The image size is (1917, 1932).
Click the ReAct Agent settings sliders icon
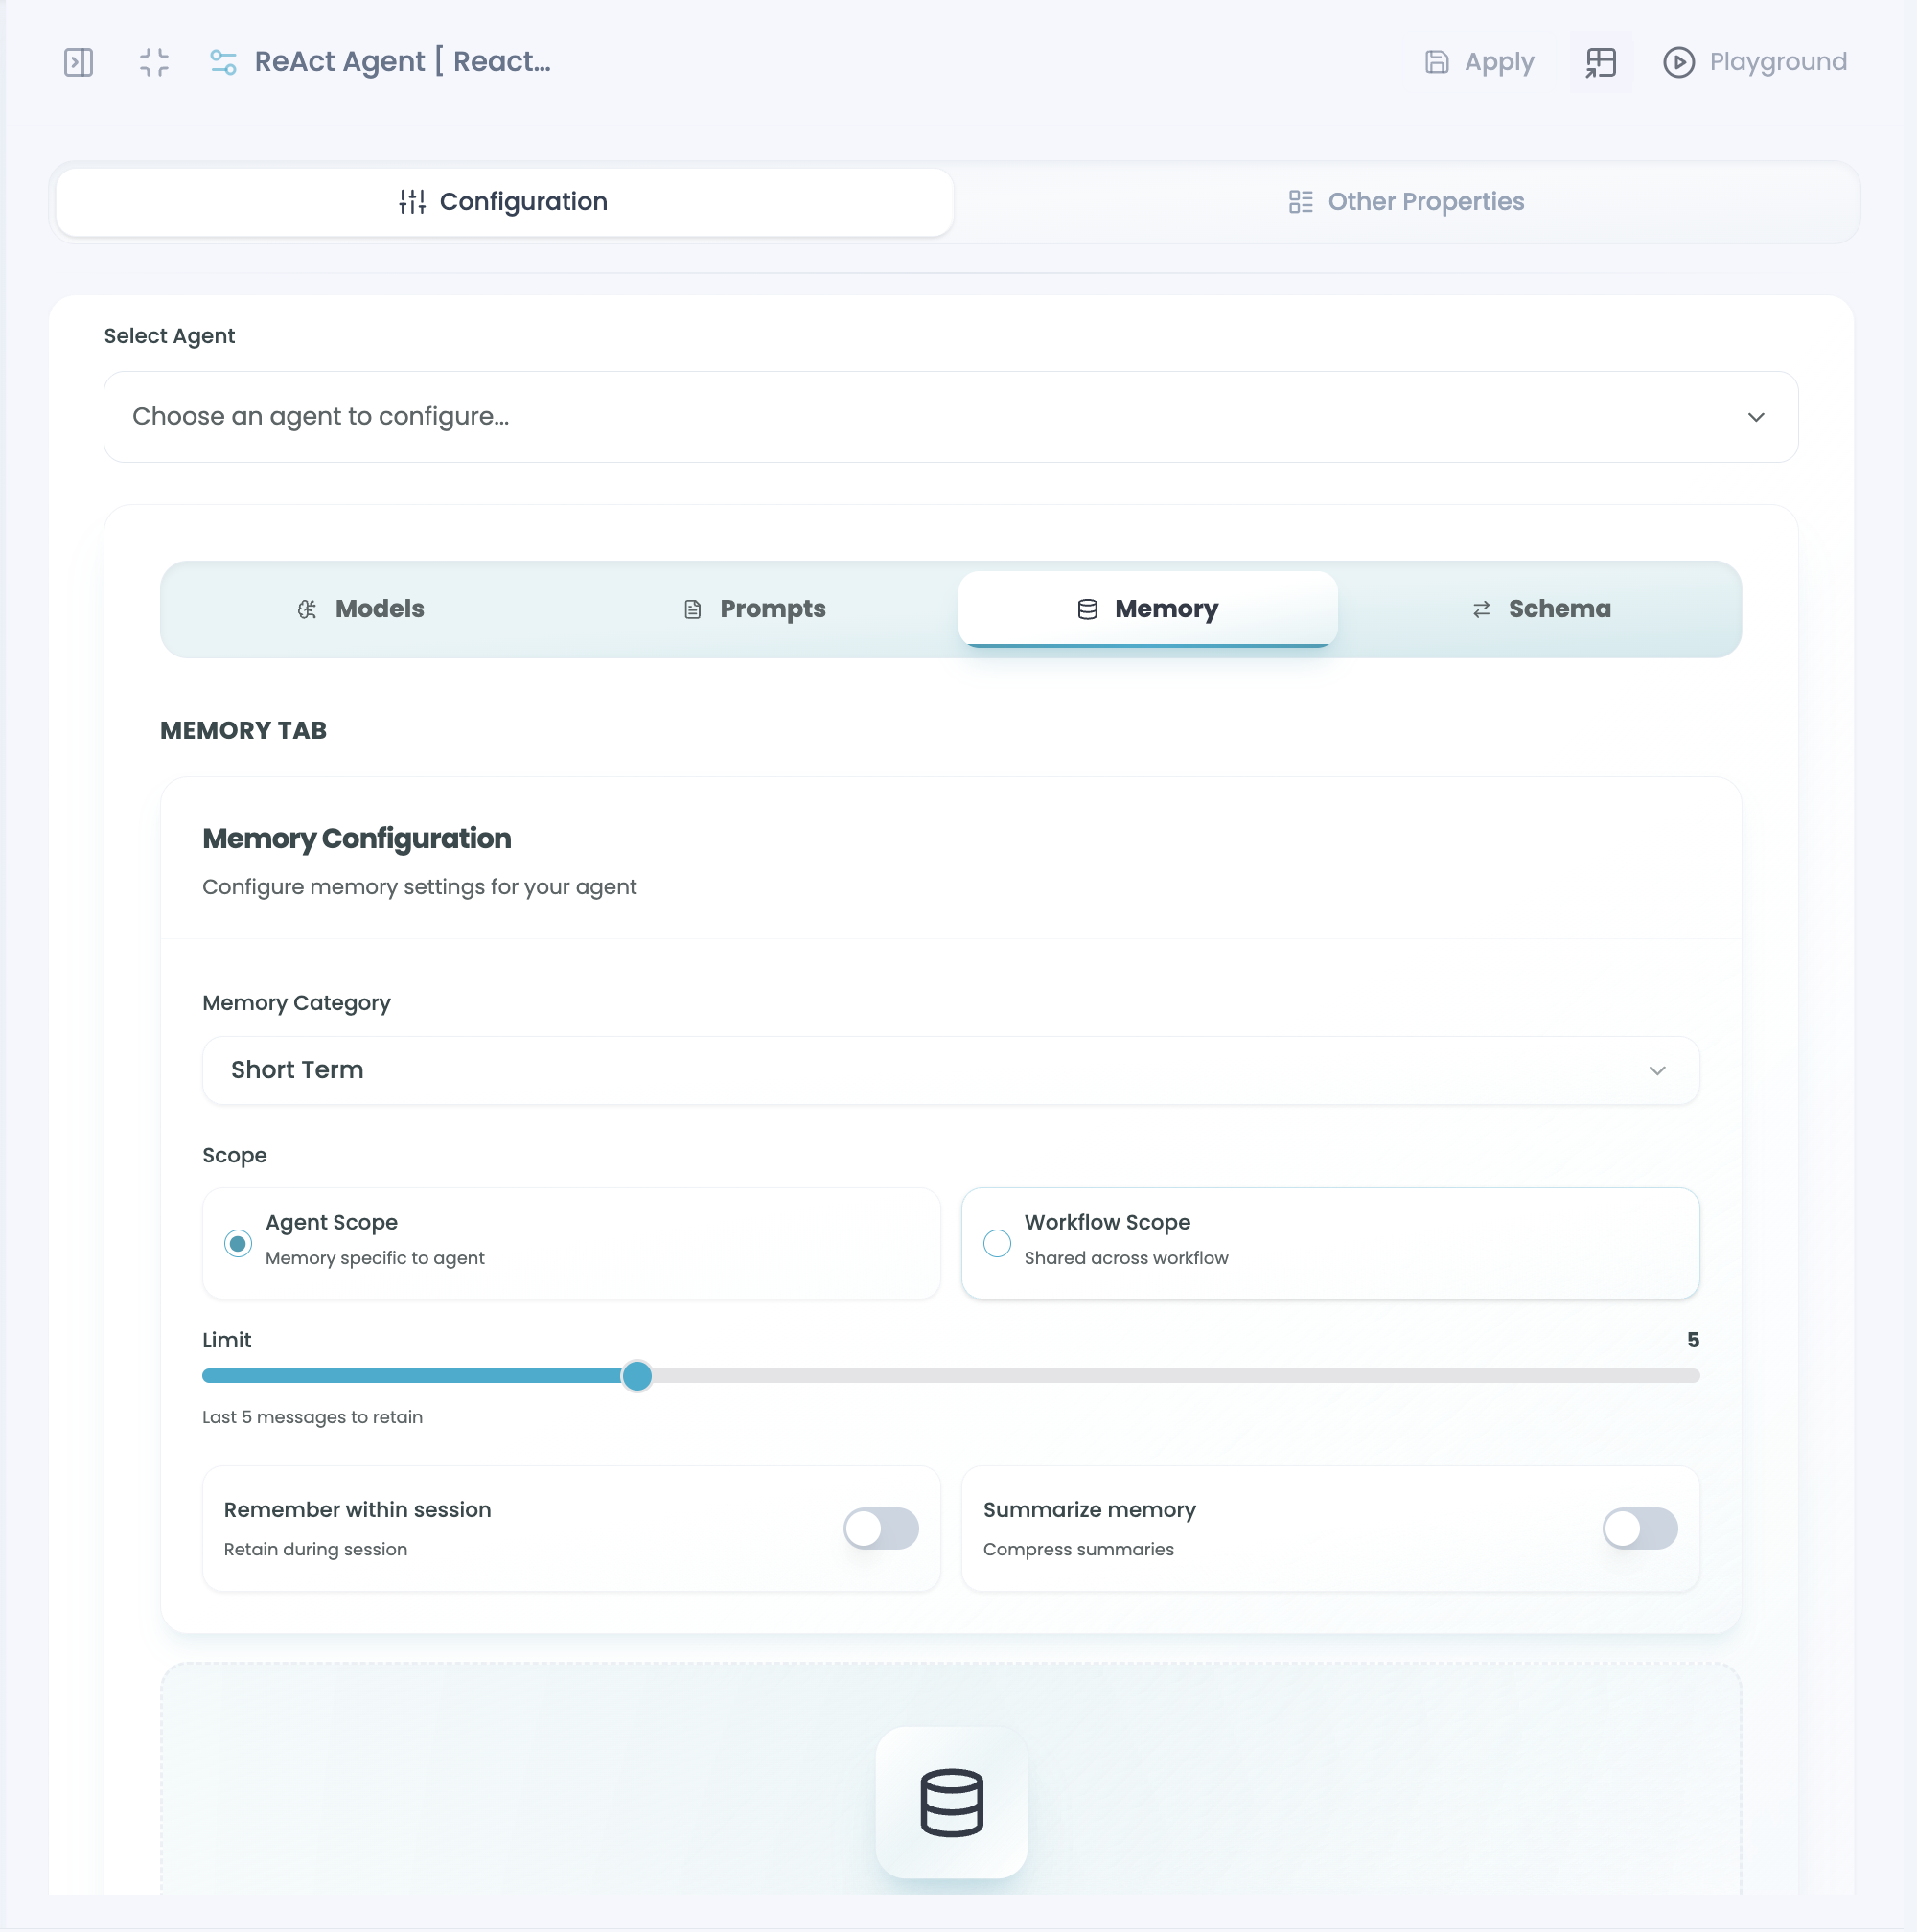tap(223, 62)
